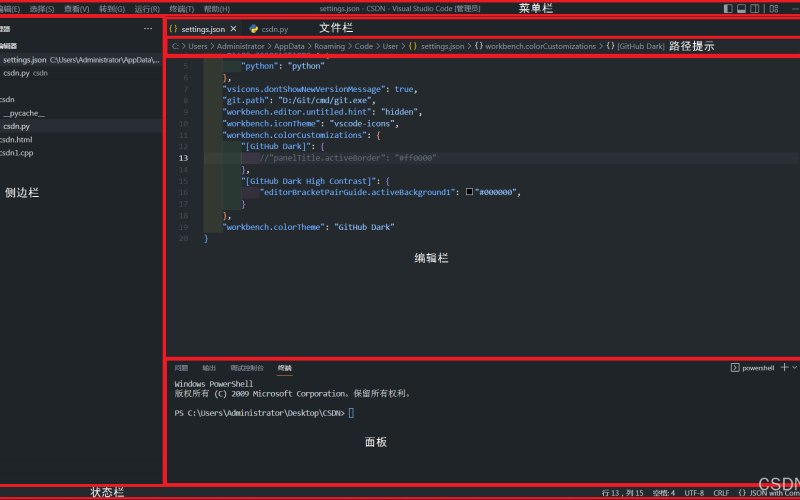Click "[GitHub Dark High Contrast]" key in editor
Screen dimensions: 800x500
pyautogui.click(x=311, y=181)
